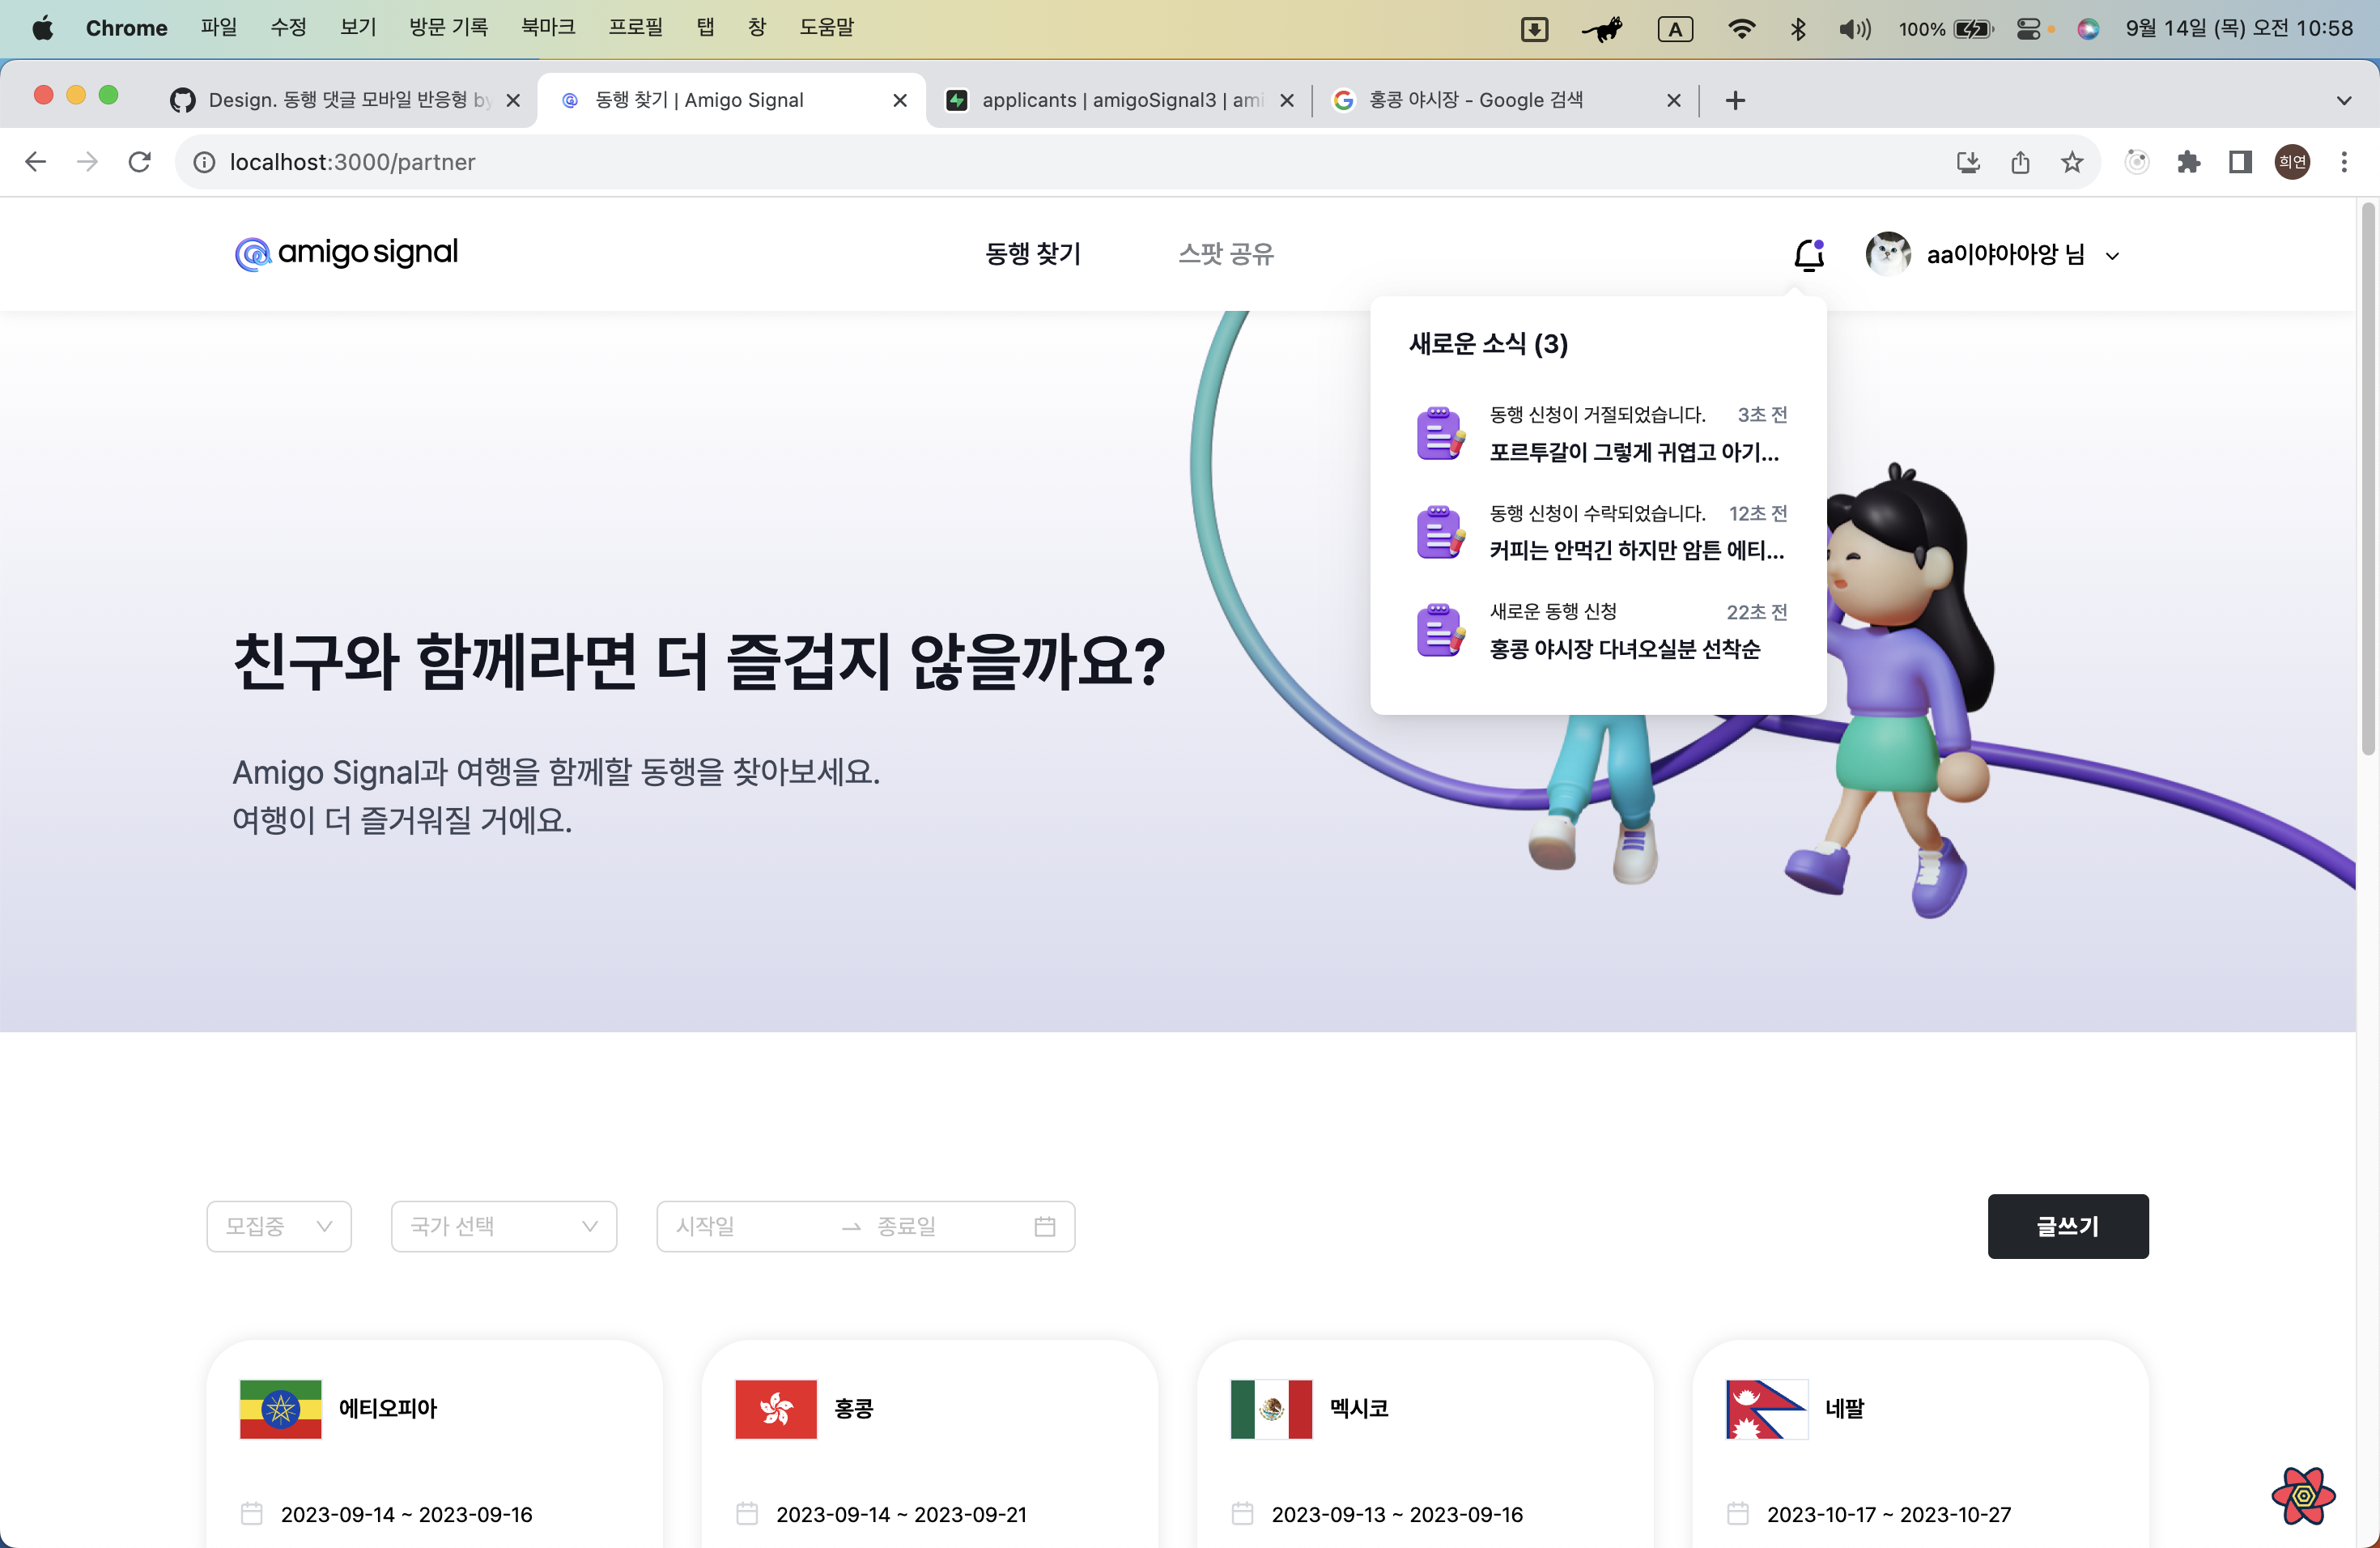Open the 동행 신청이 거절되었습니다 notification
The height and width of the screenshot is (1548, 2380).
1600,434
